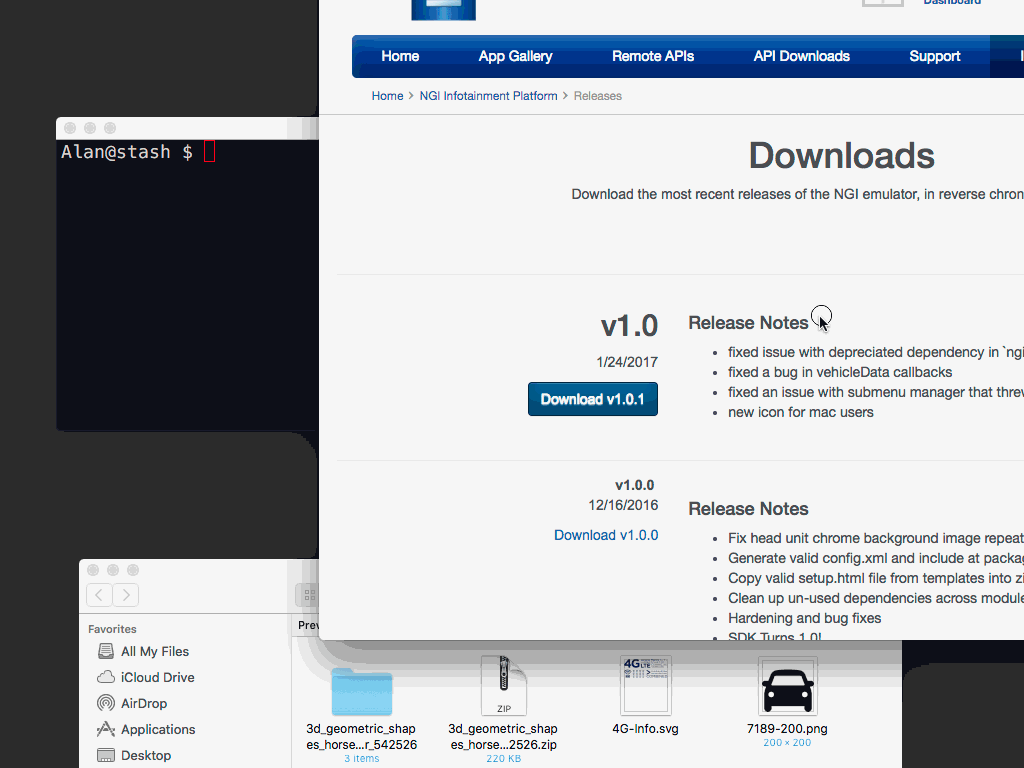The width and height of the screenshot is (1024, 768).
Task: Click the terminal prompt input cursor
Action: point(210,152)
